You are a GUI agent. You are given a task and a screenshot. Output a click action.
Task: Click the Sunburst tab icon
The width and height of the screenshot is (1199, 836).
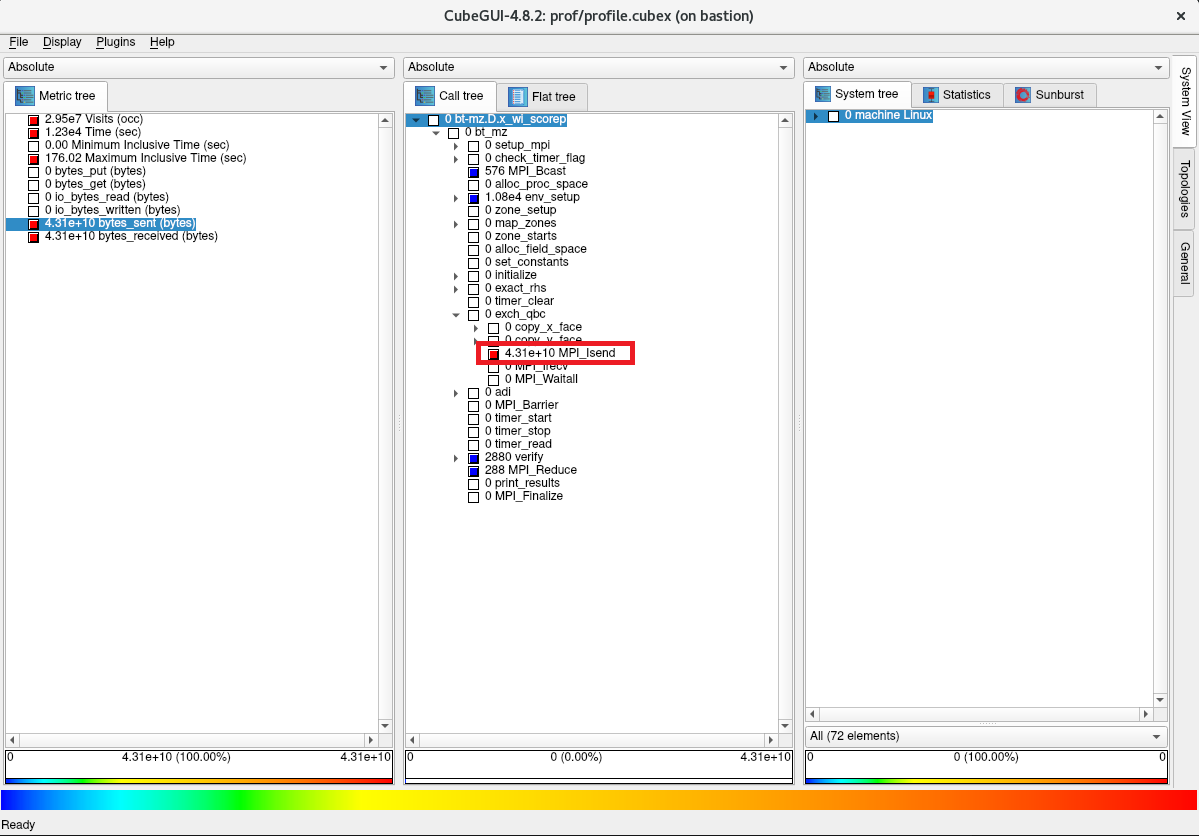[1022, 95]
